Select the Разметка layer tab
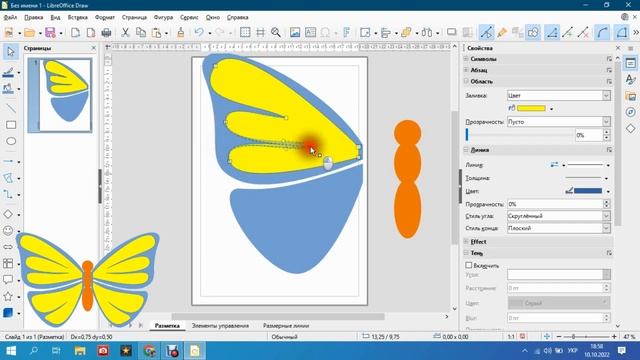This screenshot has height=360, width=640. click(x=167, y=326)
